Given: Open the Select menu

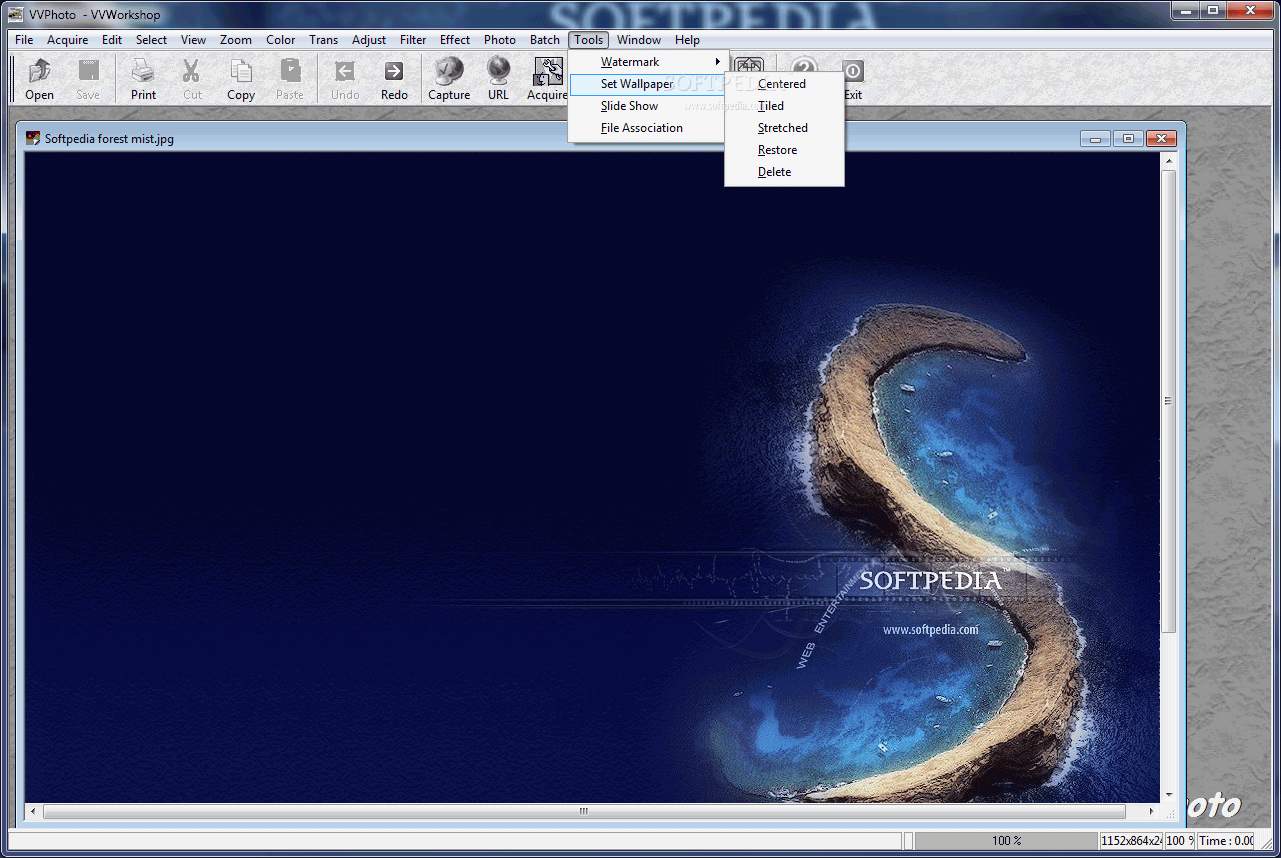Looking at the screenshot, I should coord(152,40).
